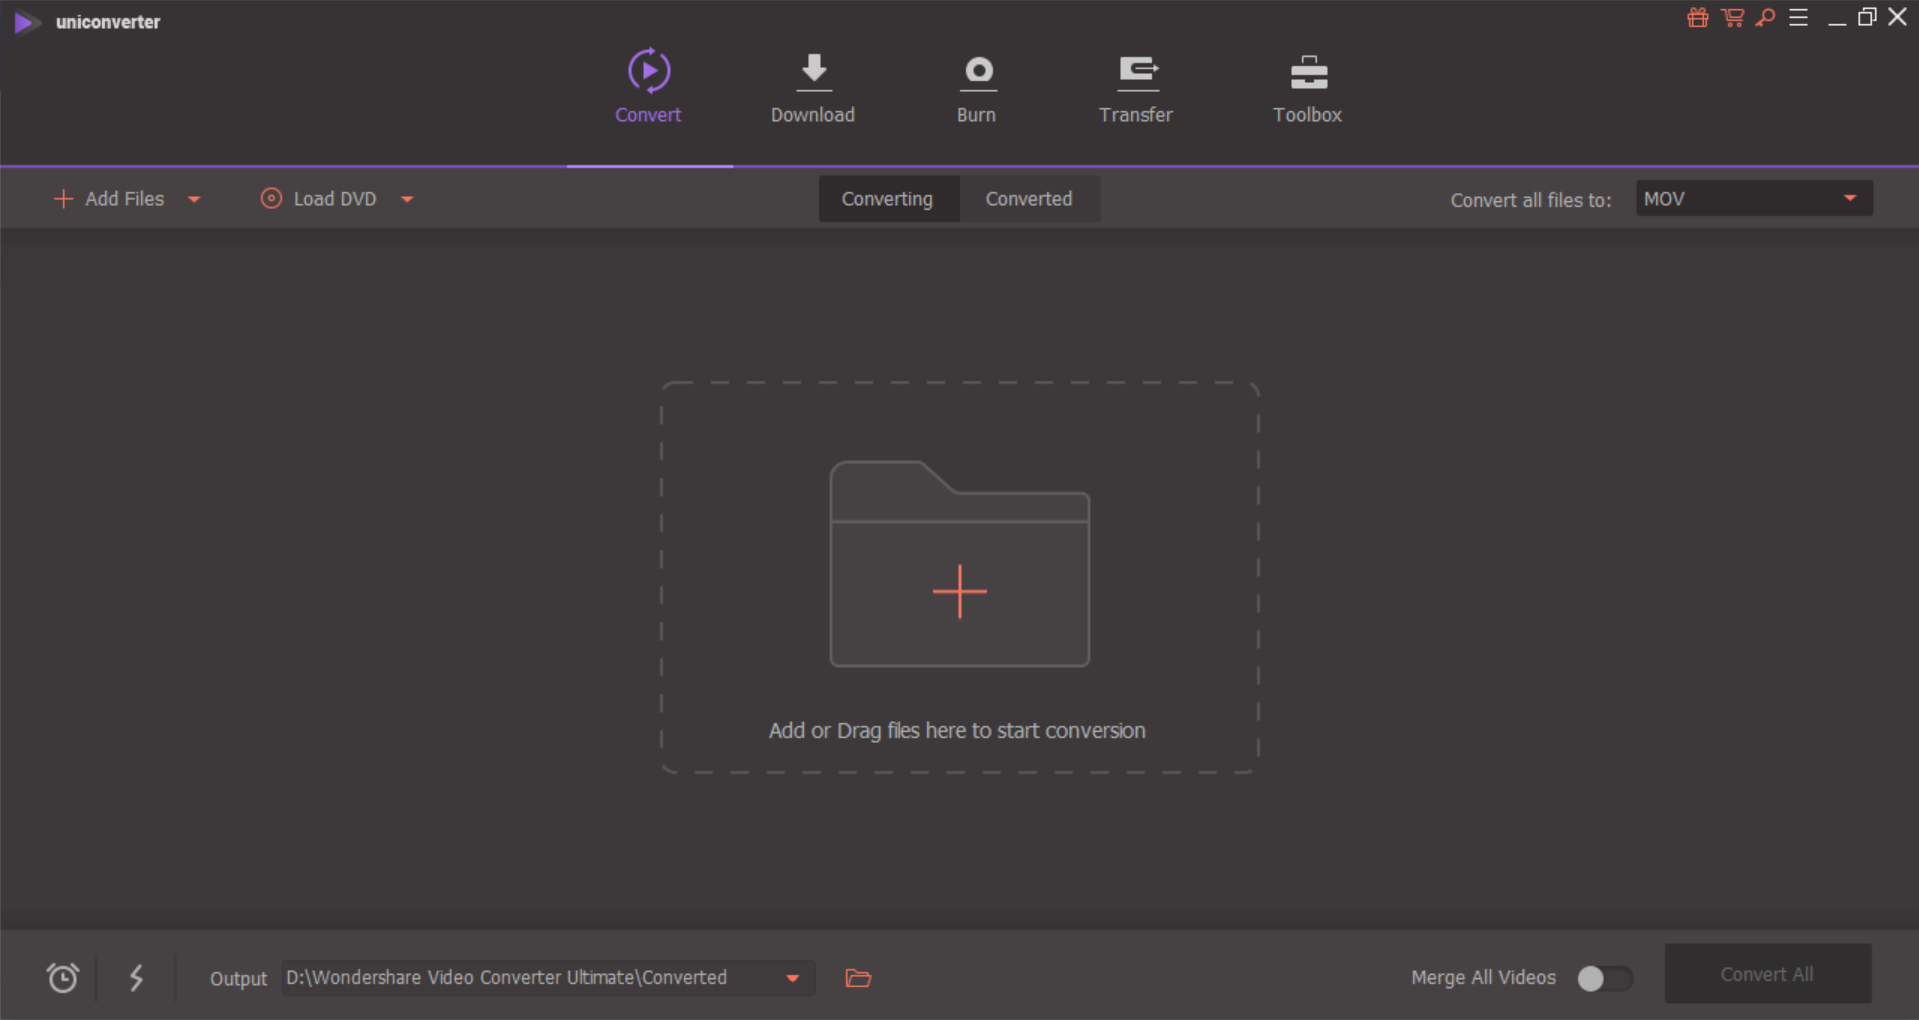Click the gift box promotion icon
This screenshot has width=1919, height=1020.
[x=1696, y=17]
